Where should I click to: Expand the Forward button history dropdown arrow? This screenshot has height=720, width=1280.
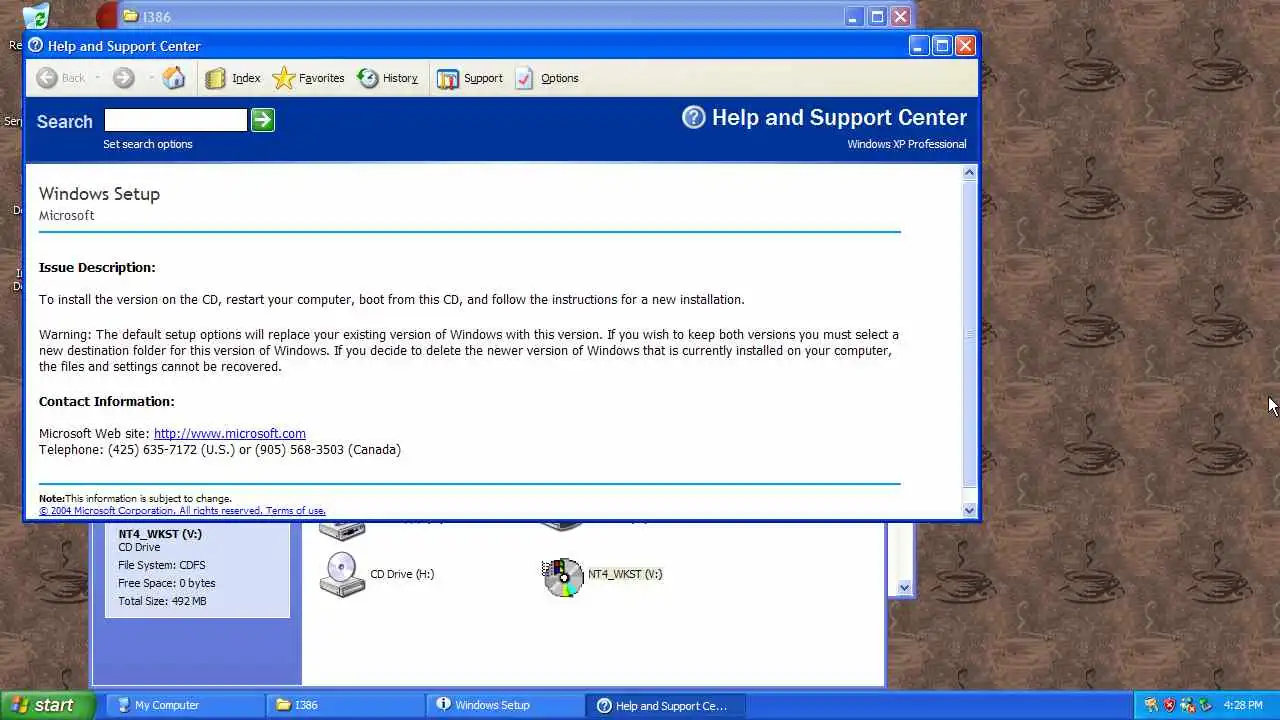tap(150, 78)
